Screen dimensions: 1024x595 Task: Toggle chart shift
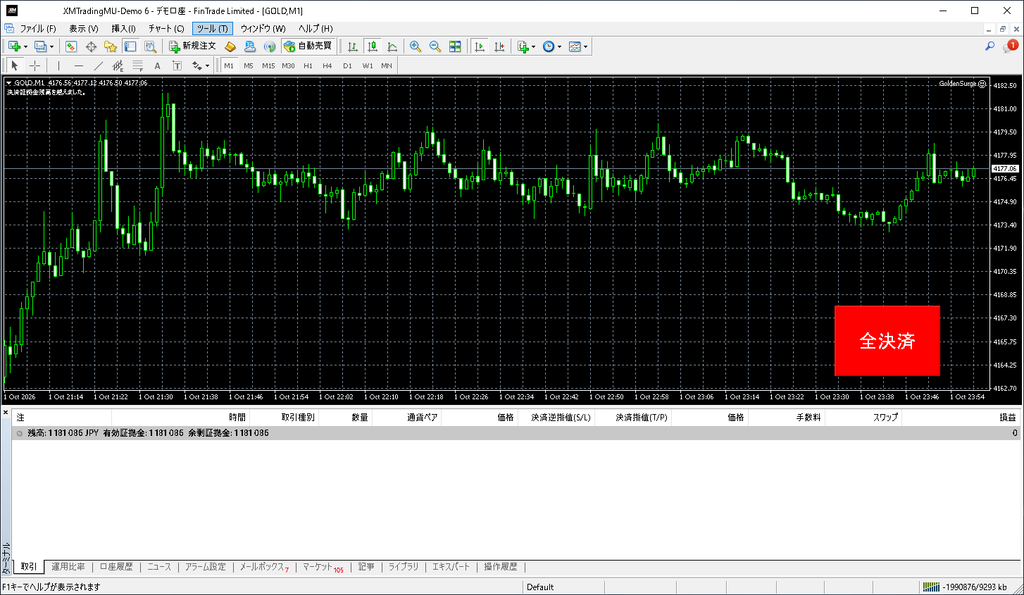[x=500, y=46]
